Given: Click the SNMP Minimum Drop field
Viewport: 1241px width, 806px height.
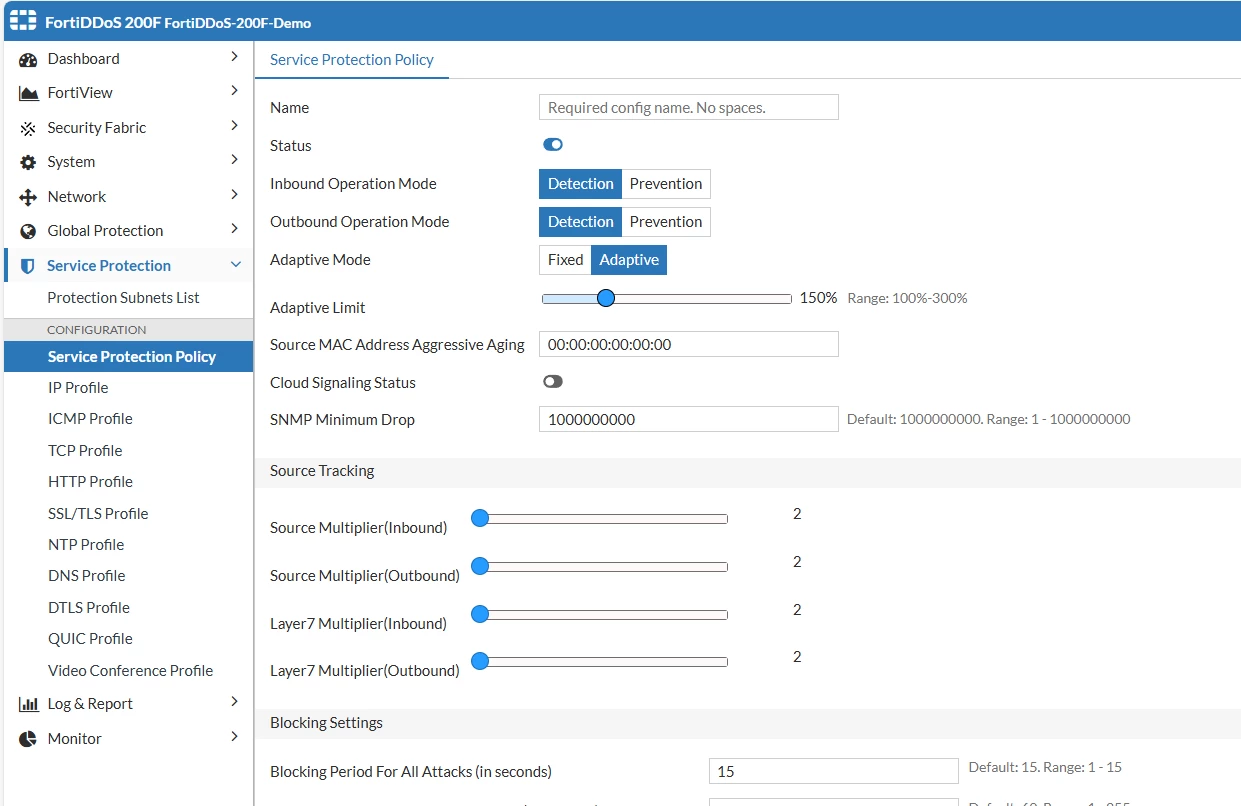Looking at the screenshot, I should coord(689,420).
